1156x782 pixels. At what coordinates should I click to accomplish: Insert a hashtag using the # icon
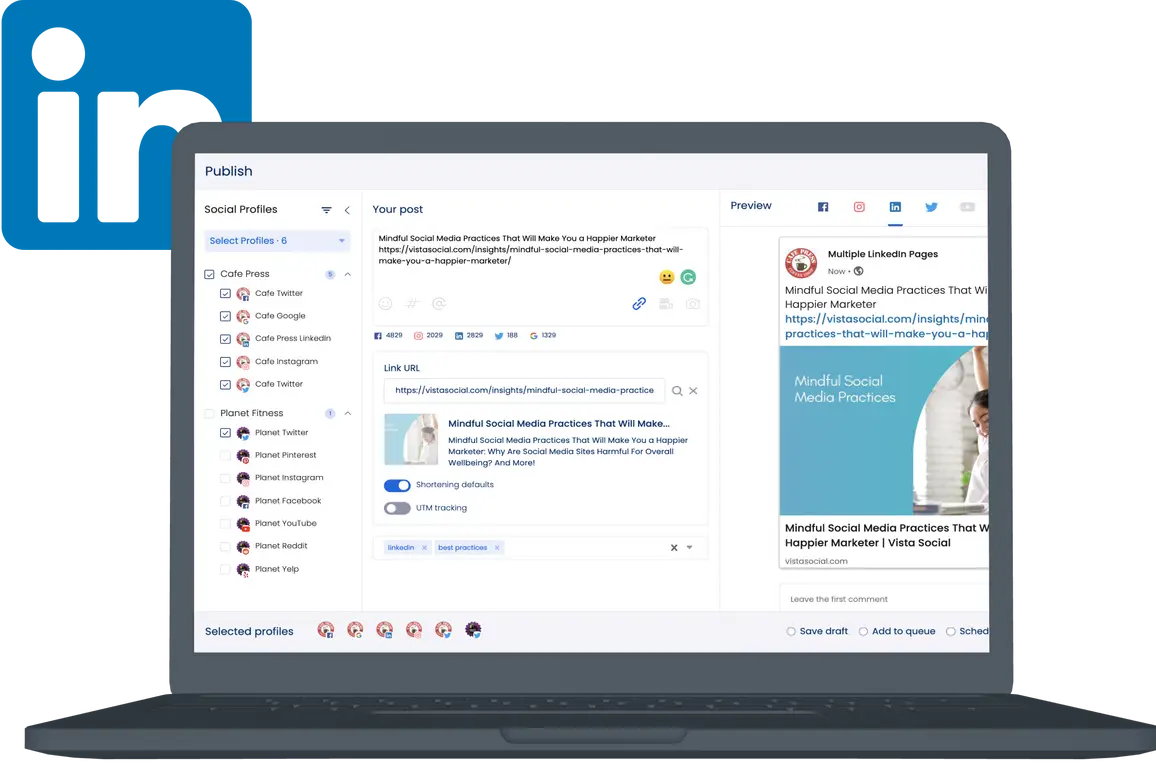[411, 304]
